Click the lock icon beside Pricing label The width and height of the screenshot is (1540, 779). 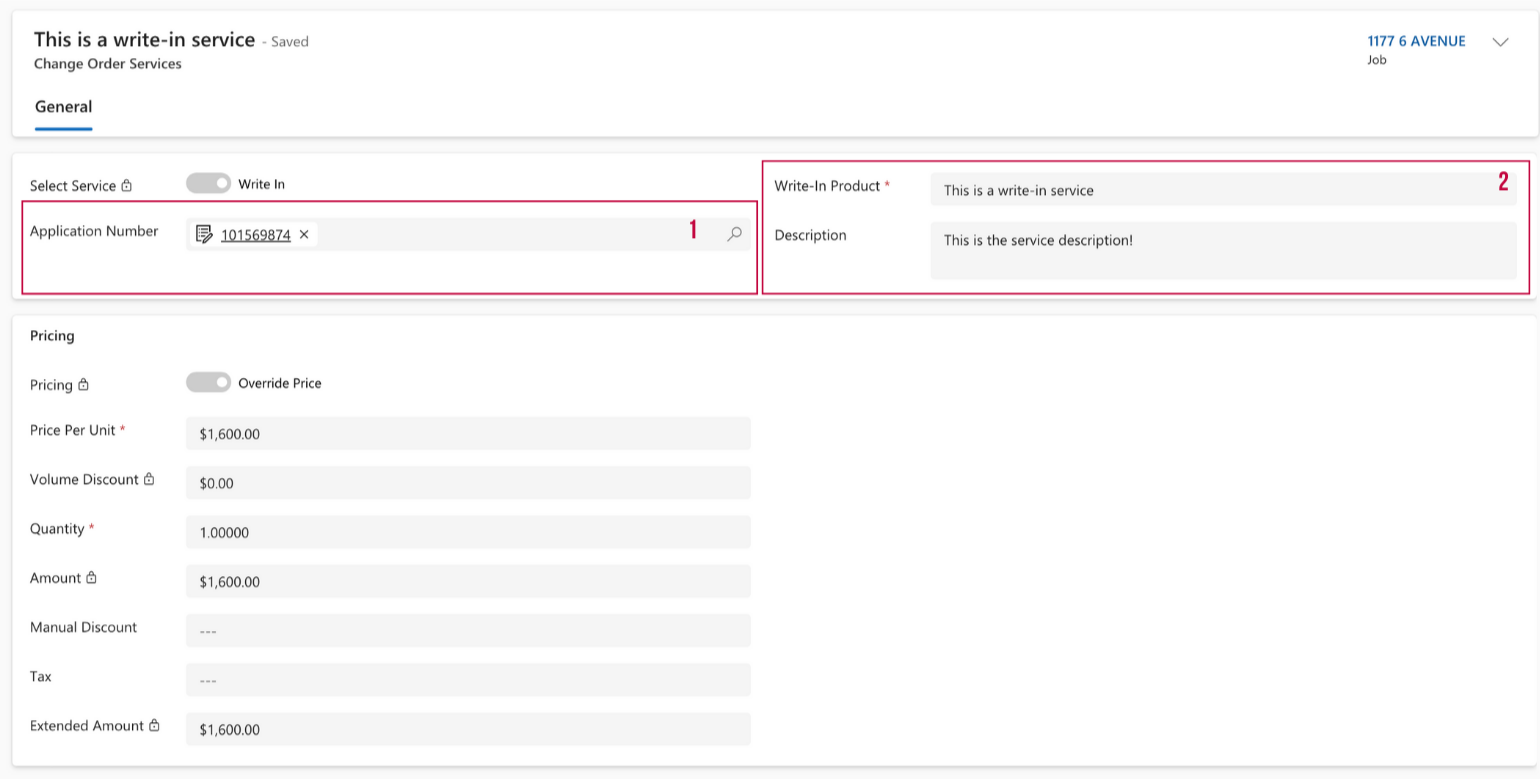coord(84,385)
